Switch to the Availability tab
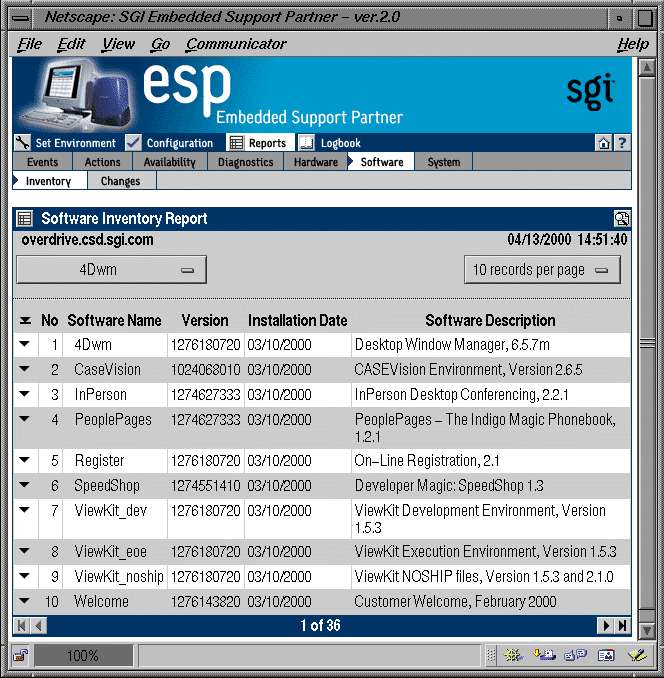Screen dimensions: 664x678 click(x=169, y=162)
